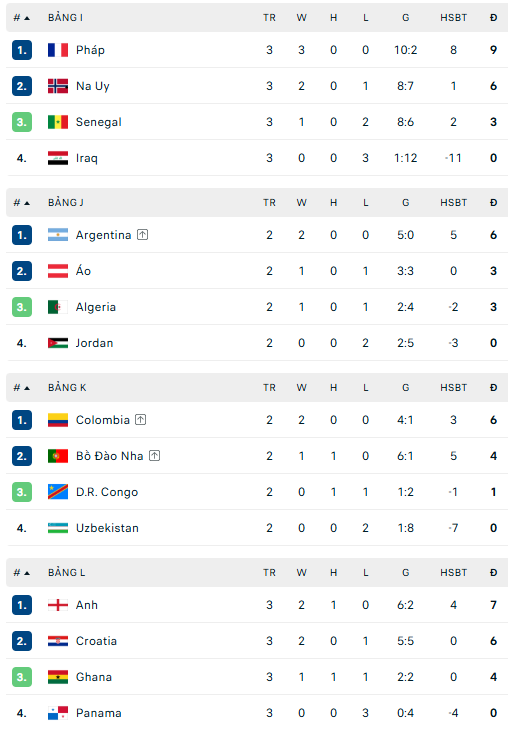Click the promotion arrow icon beside Argentina
This screenshot has width=508, height=729.
(x=143, y=235)
